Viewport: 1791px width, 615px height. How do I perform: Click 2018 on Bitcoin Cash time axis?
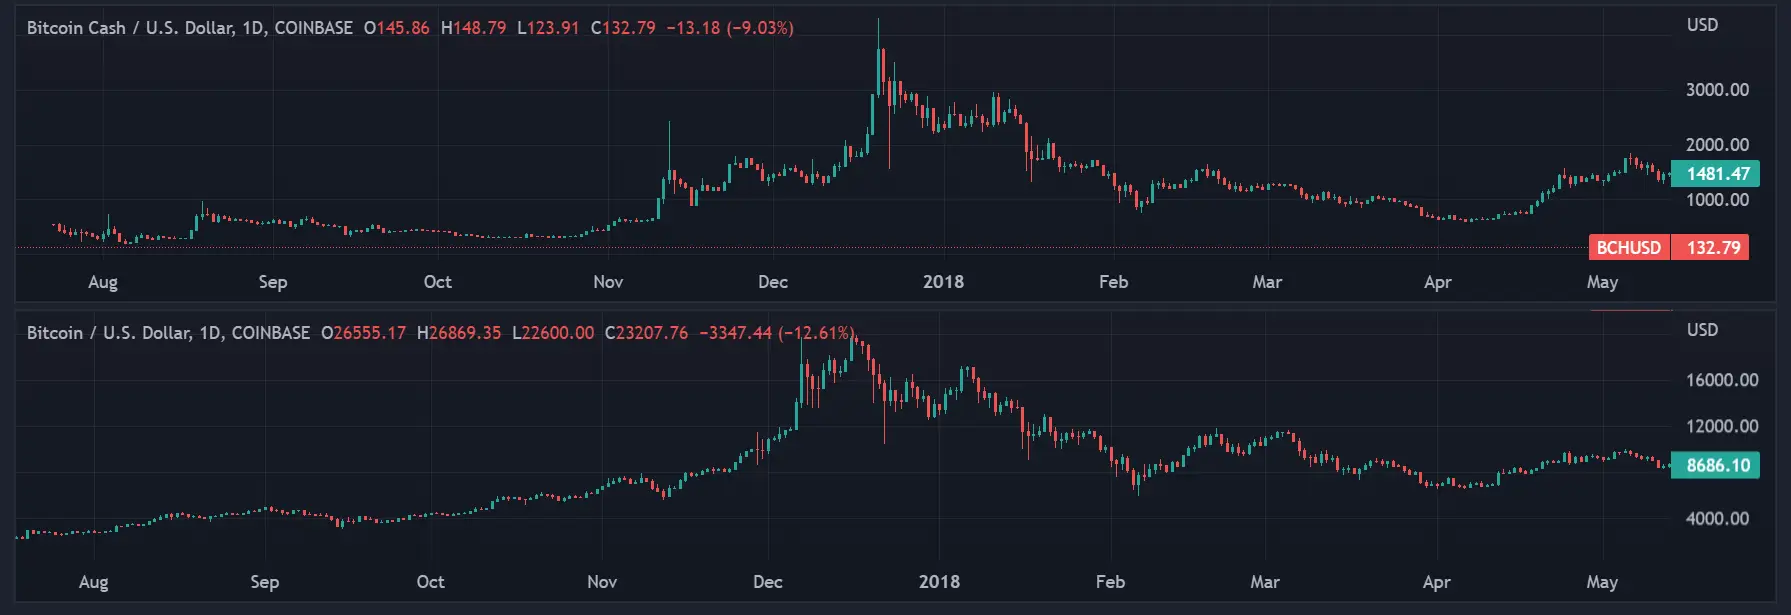point(943,282)
